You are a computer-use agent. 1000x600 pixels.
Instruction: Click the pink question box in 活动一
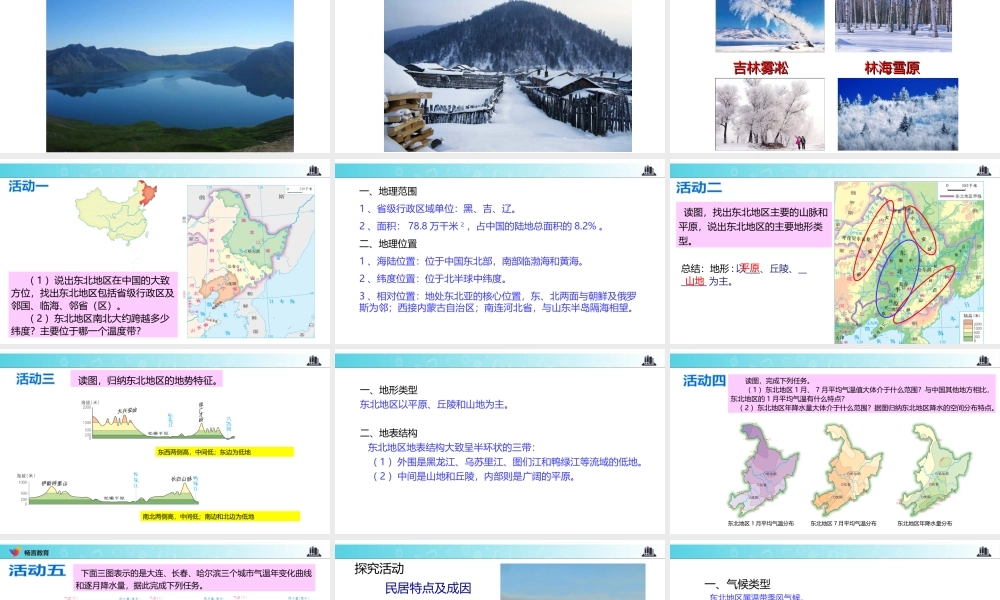[x=93, y=305]
